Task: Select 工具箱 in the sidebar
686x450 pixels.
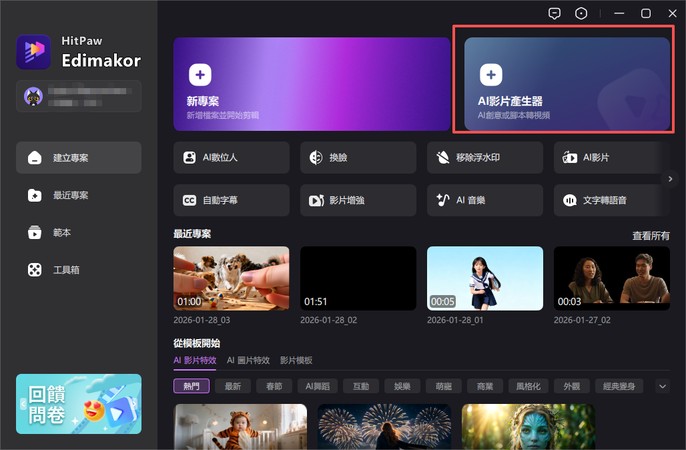Action: coord(79,270)
